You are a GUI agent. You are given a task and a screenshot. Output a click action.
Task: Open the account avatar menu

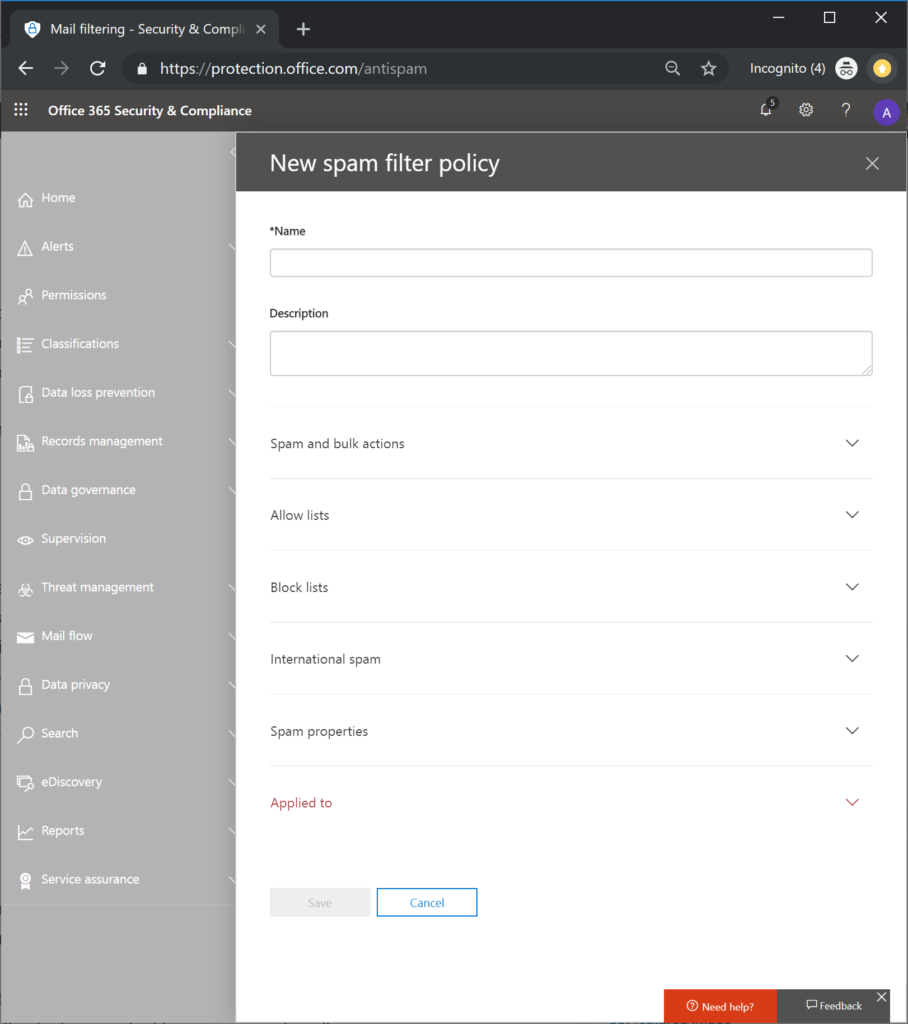[x=886, y=112]
